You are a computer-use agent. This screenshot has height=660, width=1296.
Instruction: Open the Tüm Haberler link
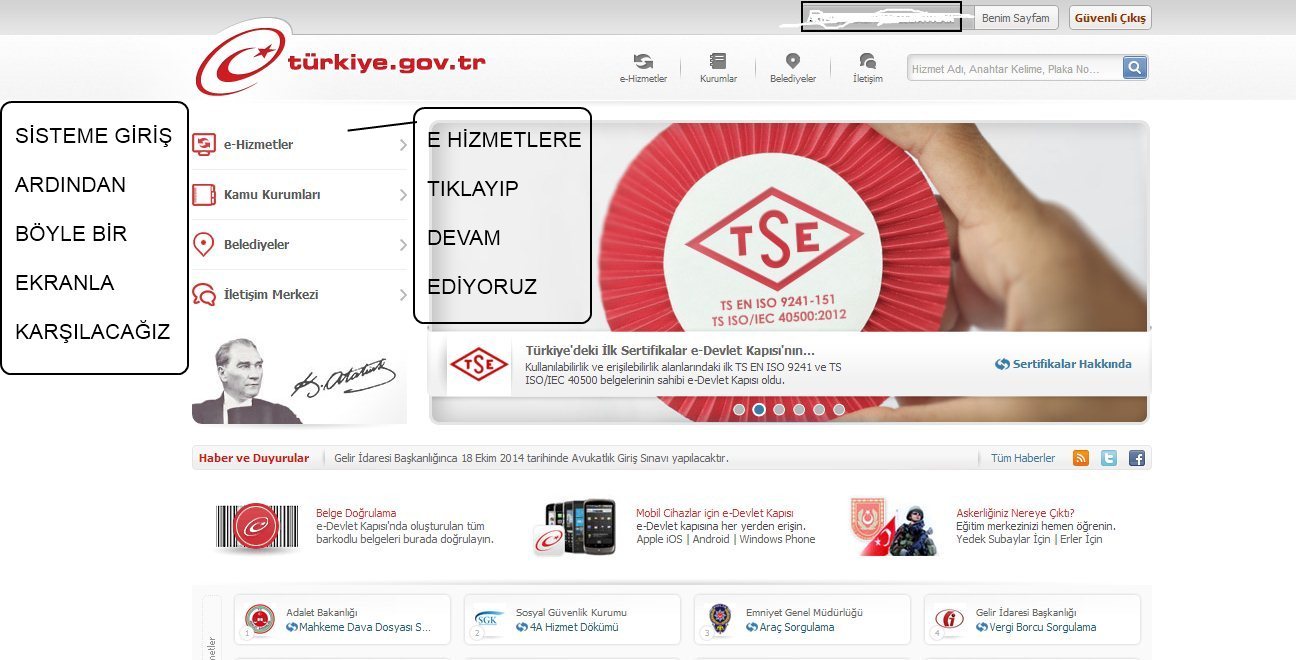pyautogui.click(x=1022, y=458)
